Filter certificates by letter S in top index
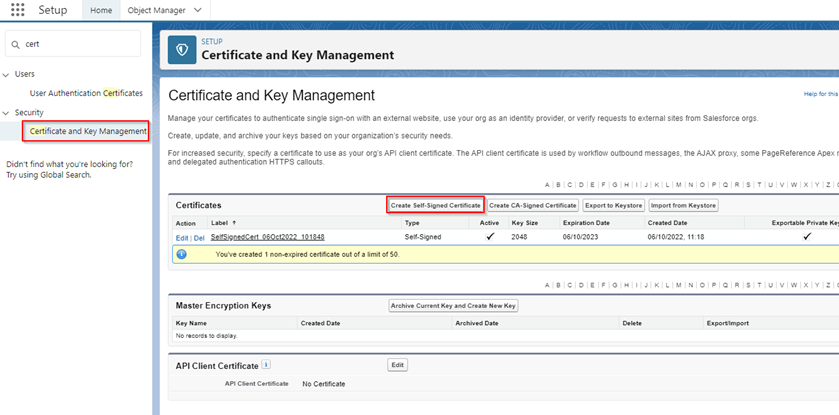This screenshot has height=415, width=839. coord(748,185)
